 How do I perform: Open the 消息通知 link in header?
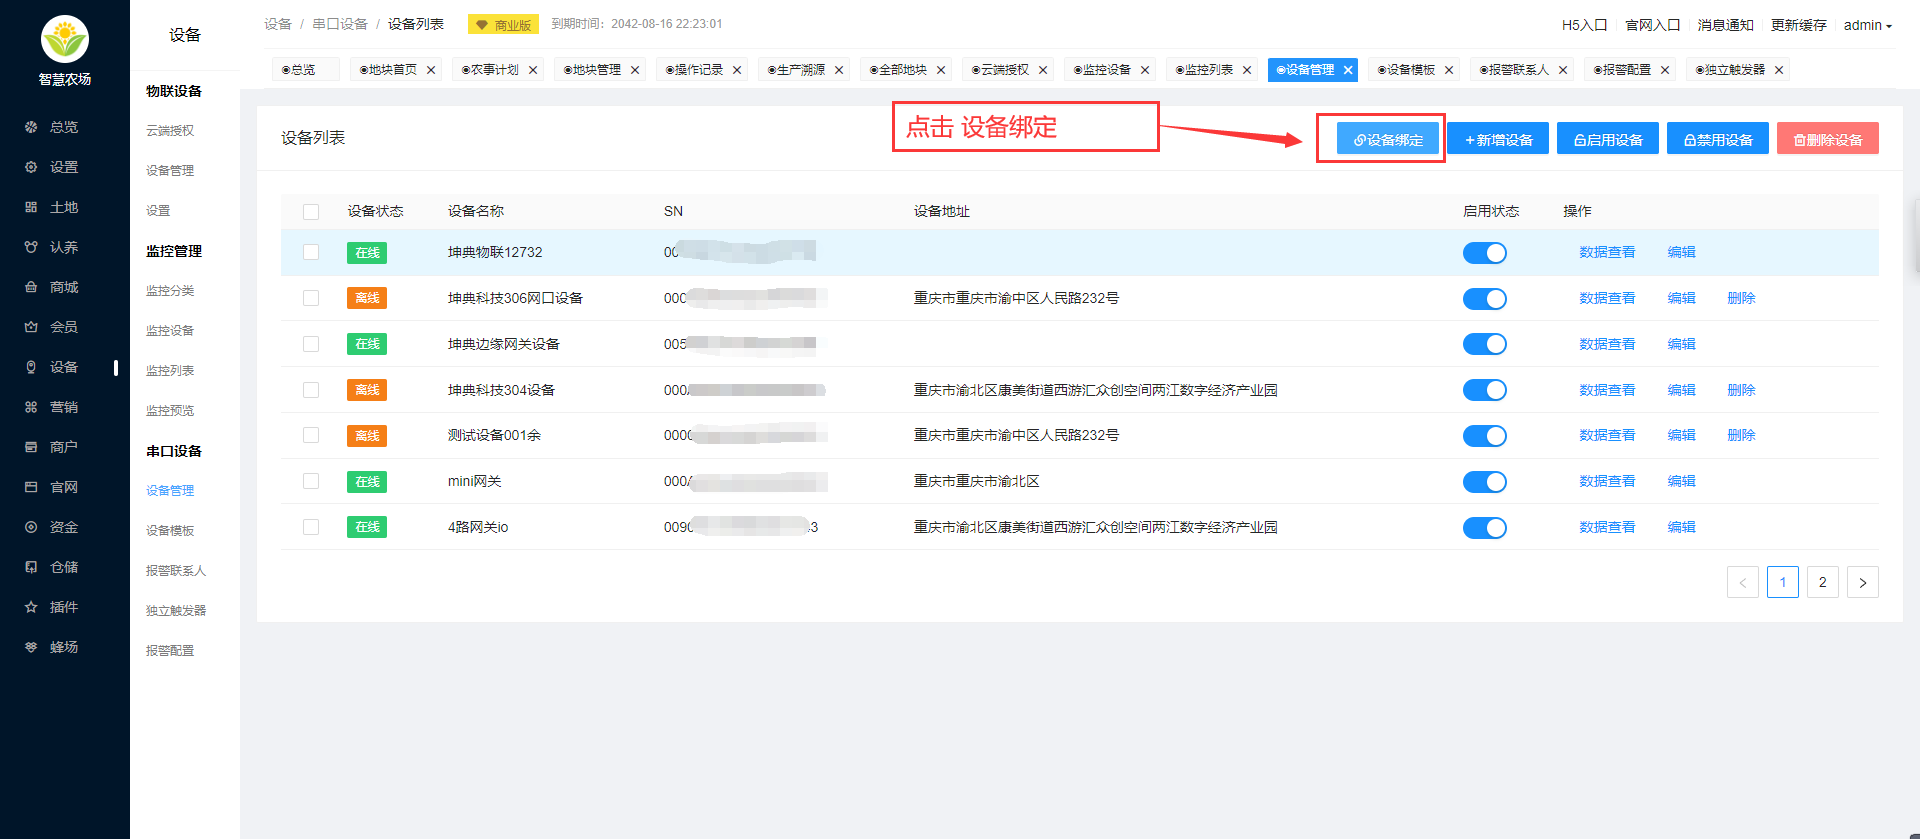coord(1725,25)
